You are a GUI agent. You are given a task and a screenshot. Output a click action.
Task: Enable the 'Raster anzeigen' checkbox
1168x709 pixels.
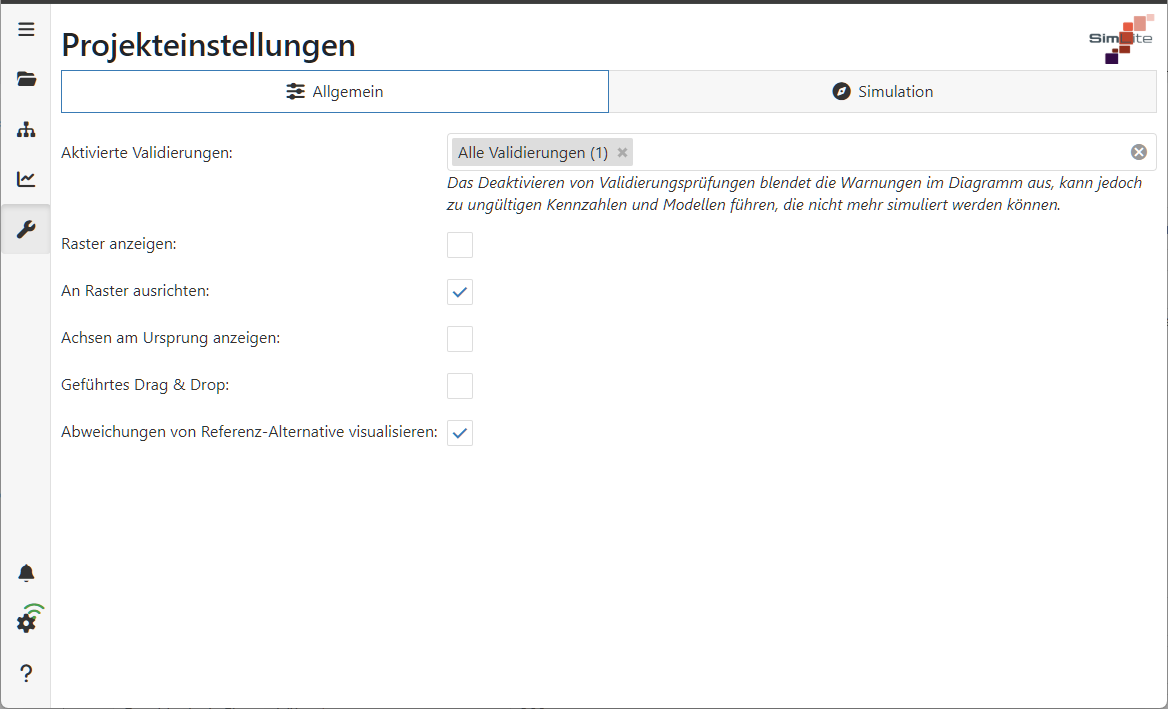(460, 244)
